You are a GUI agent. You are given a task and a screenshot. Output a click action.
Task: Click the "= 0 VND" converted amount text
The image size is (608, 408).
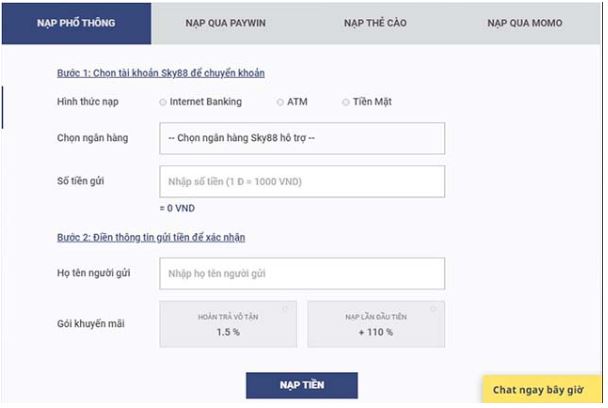point(180,208)
